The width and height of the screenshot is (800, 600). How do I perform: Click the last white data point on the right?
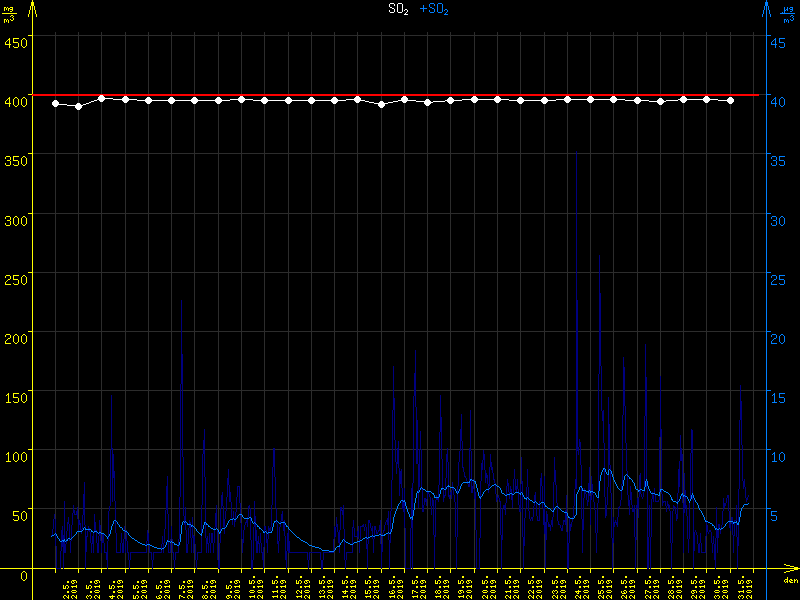(730, 100)
